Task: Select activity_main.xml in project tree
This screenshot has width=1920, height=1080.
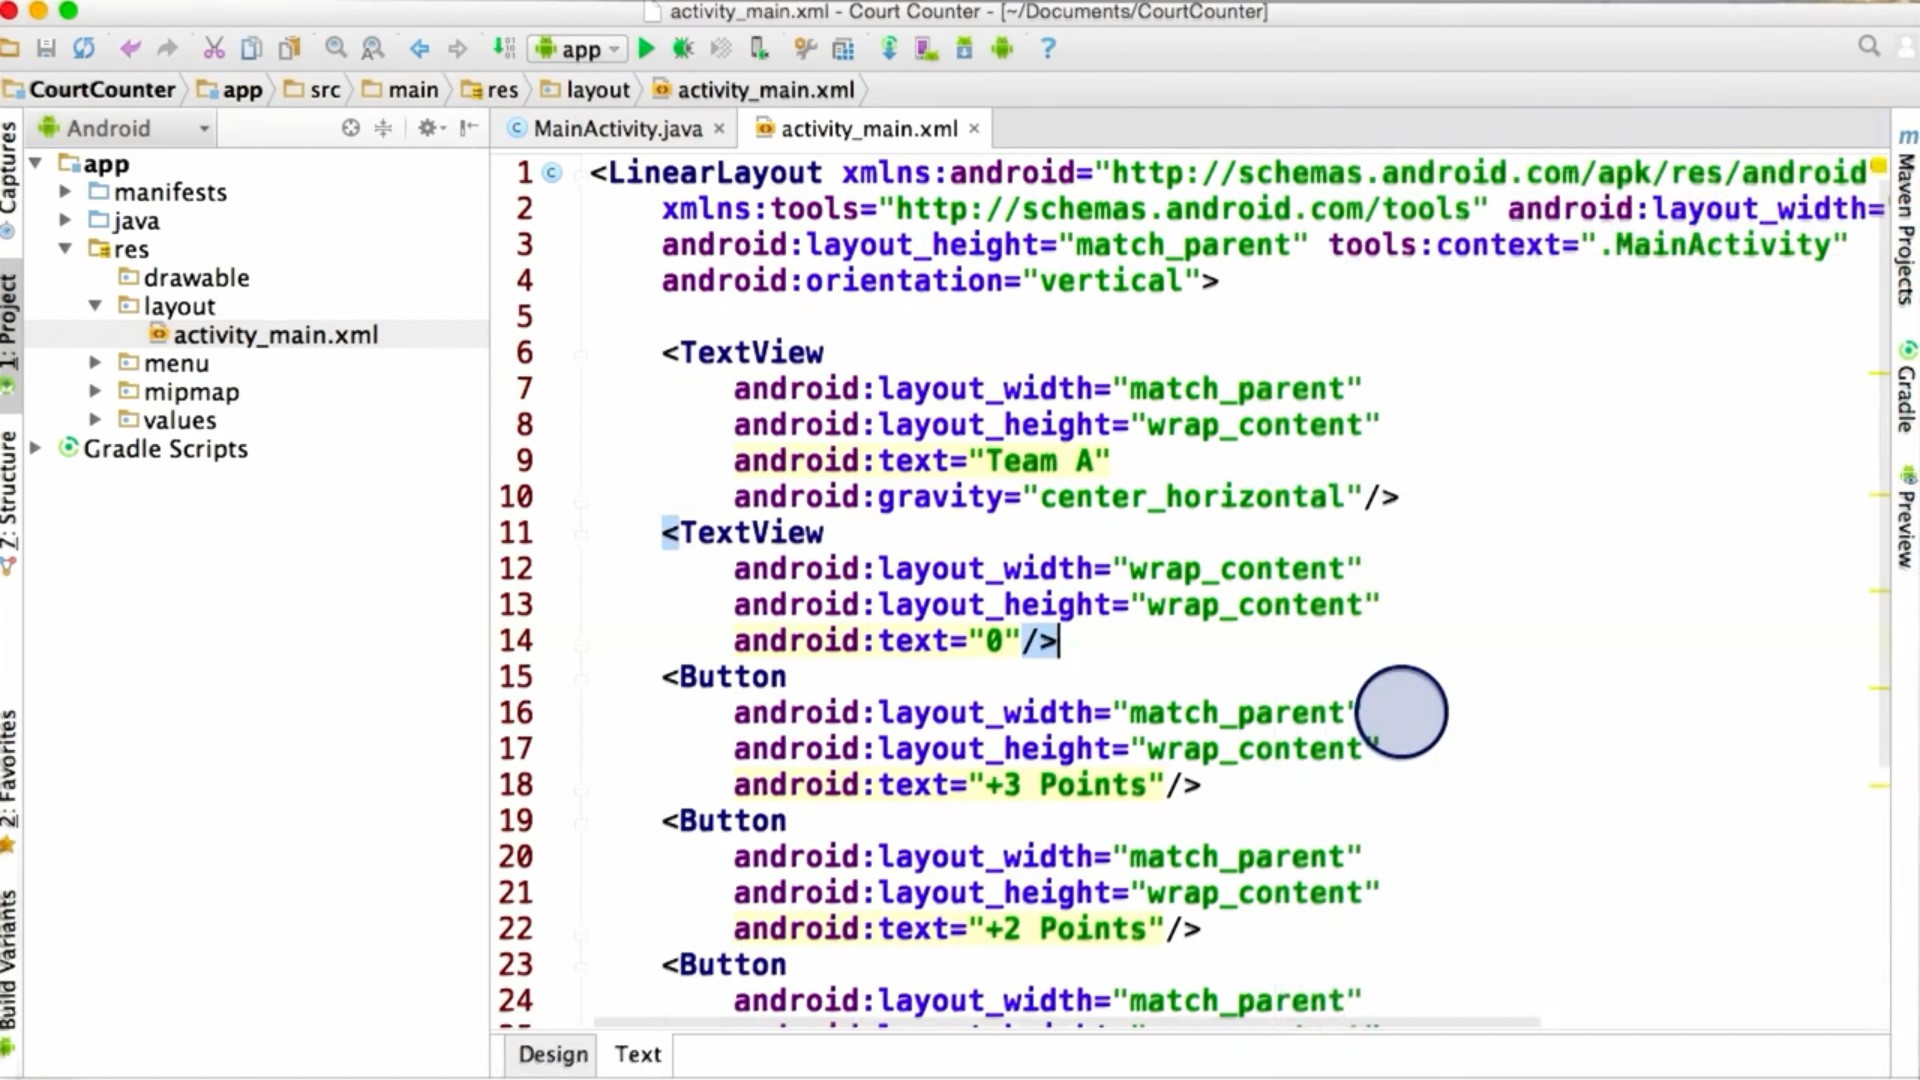Action: tap(275, 335)
